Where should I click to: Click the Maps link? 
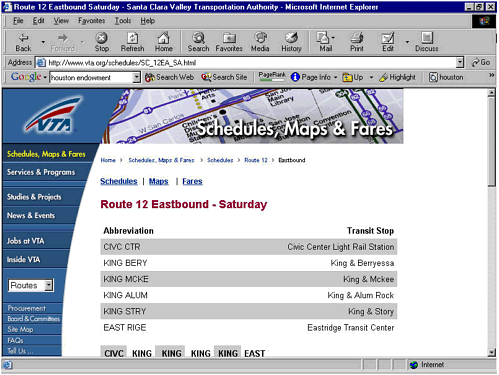159,181
